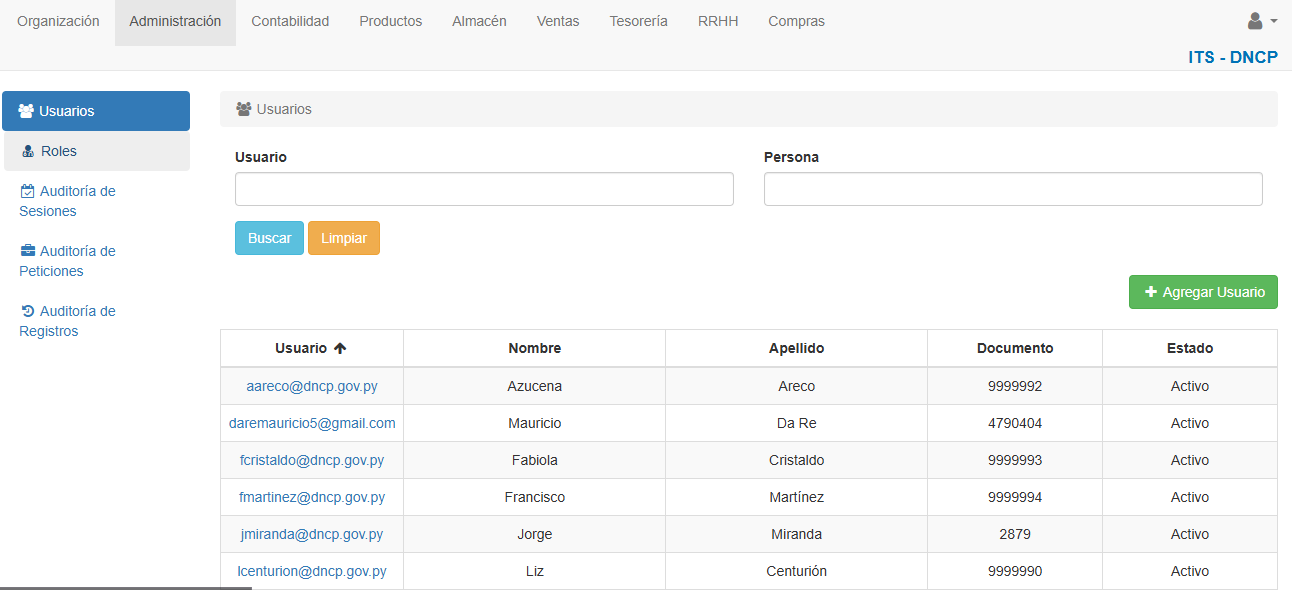Focus the Usuario search input field
Image resolution: width=1292 pixels, height=590 pixels.
pos(484,189)
